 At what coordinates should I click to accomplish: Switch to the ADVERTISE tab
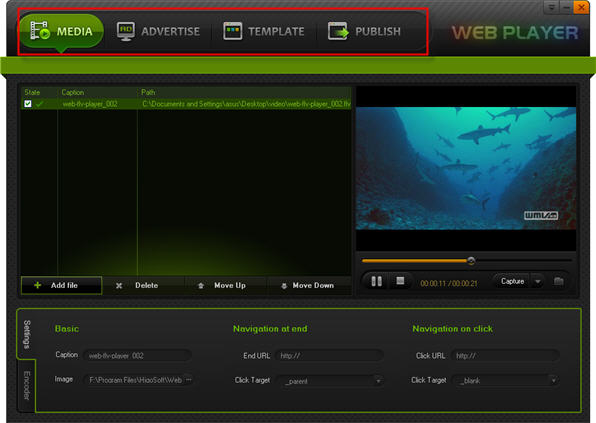[x=159, y=31]
